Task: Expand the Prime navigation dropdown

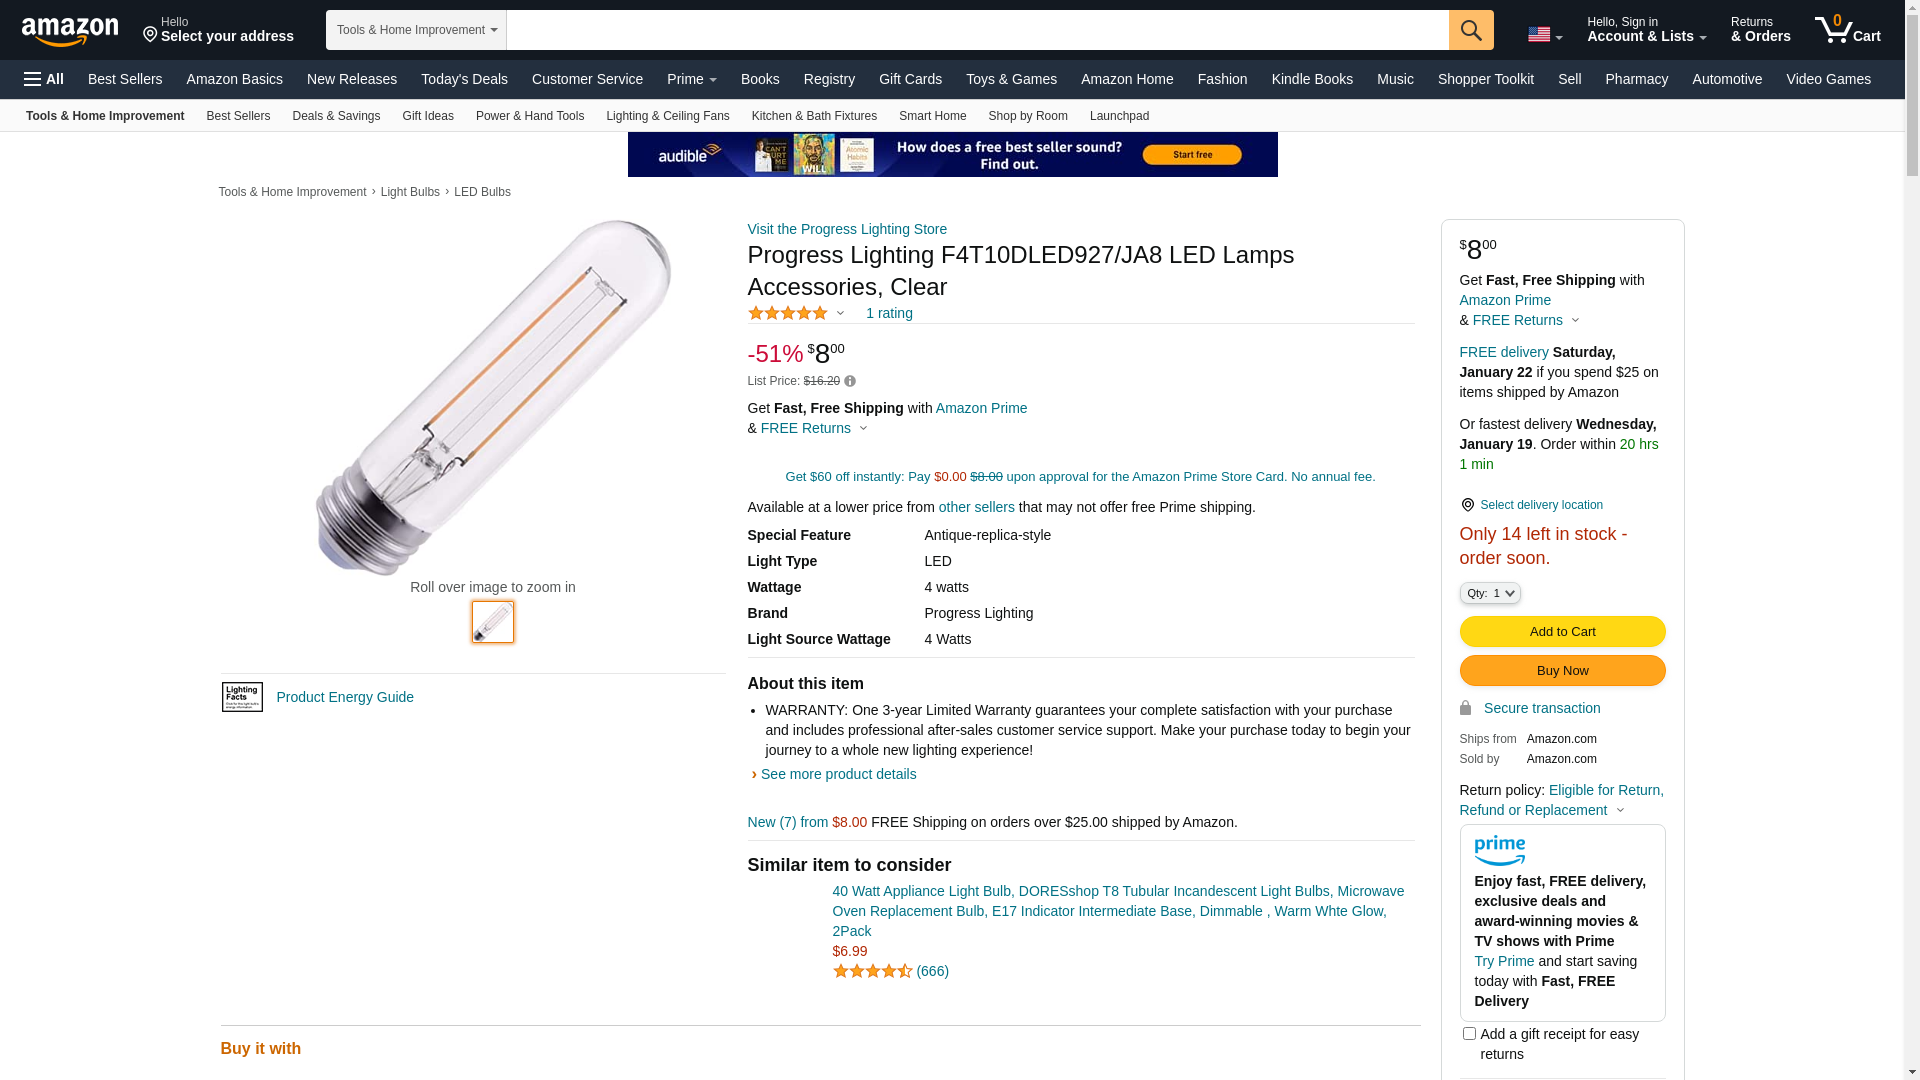Action: [x=691, y=79]
